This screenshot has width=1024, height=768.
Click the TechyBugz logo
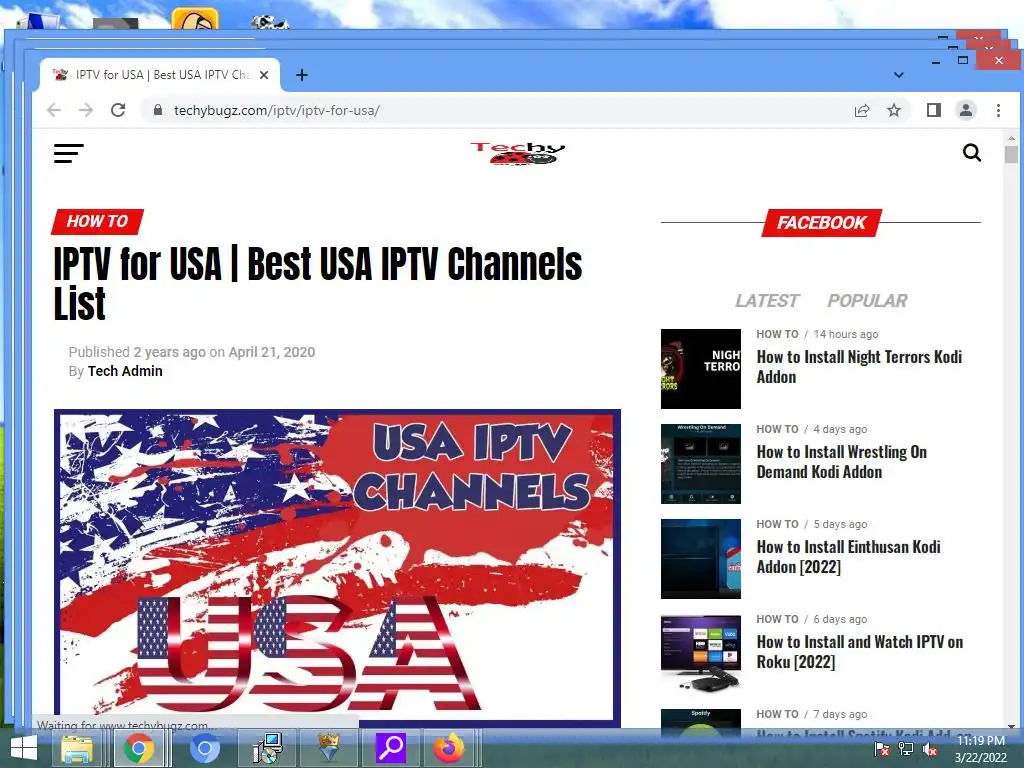518,153
